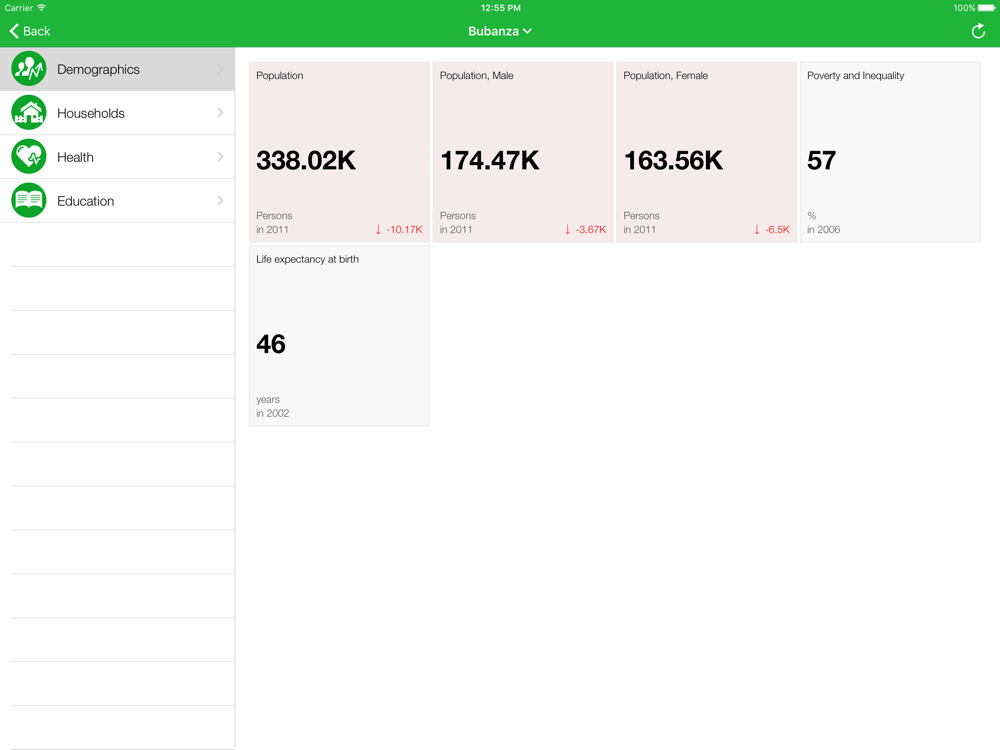This screenshot has height=750, width=1000.
Task: Open the Population, Female 163.56K card
Action: click(x=707, y=152)
